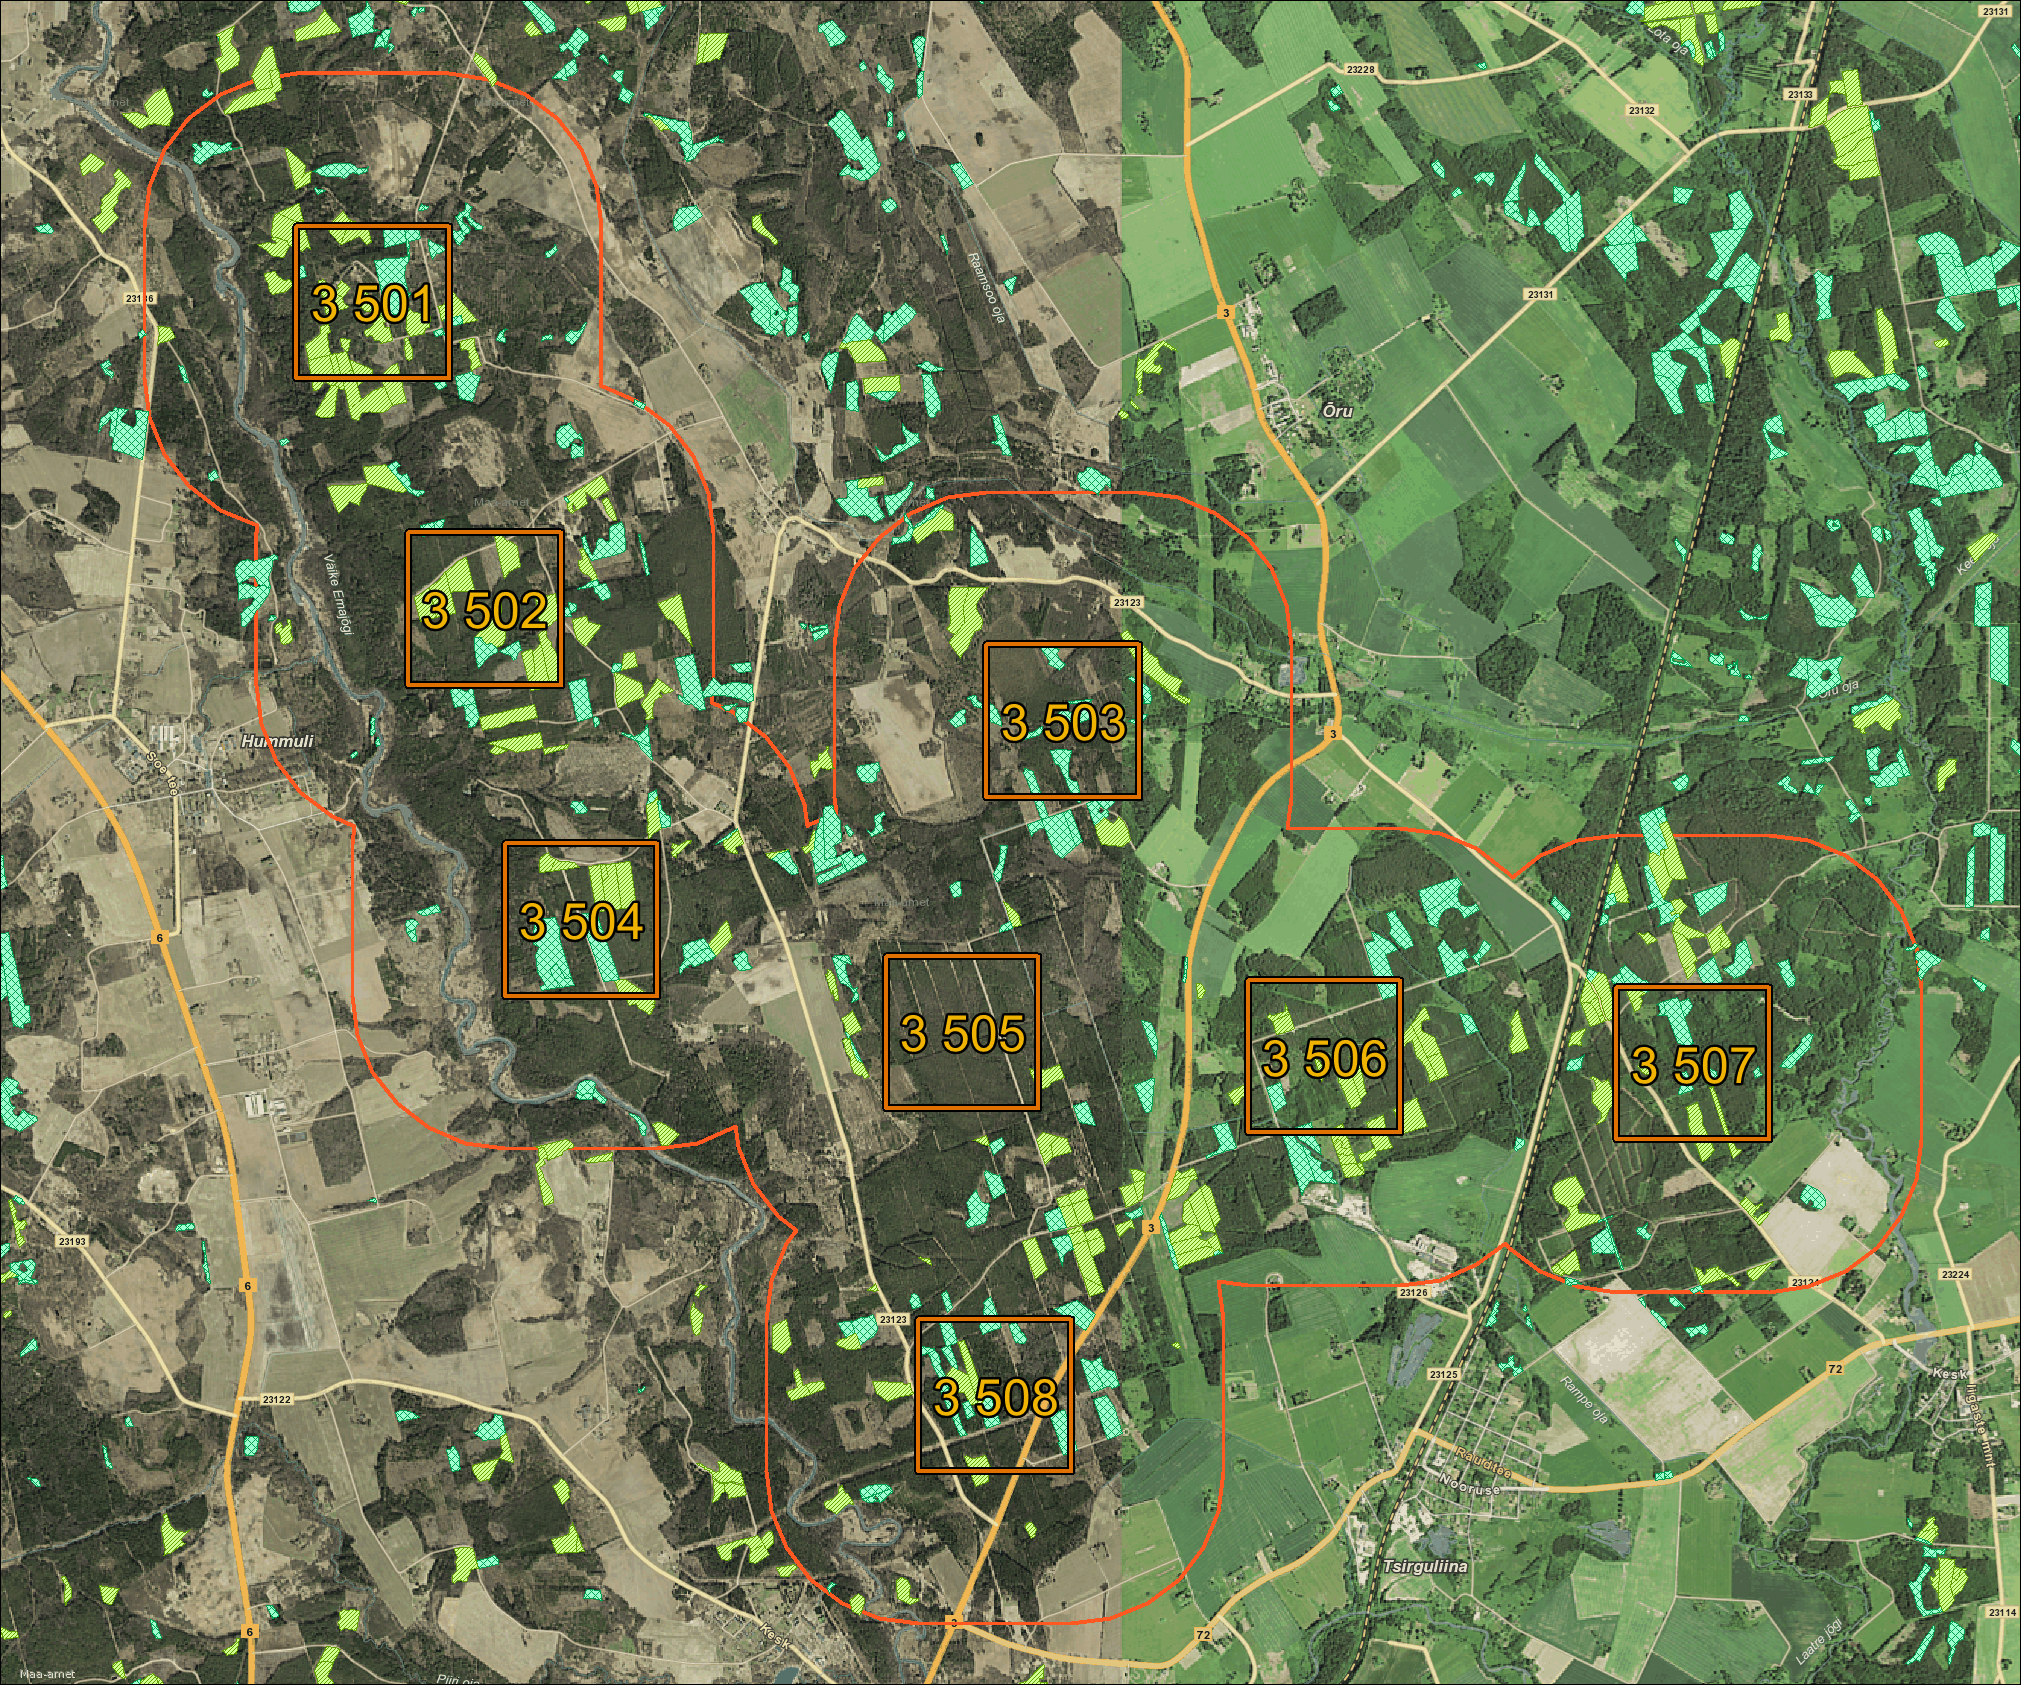
Task: Click the 23228 road number label
Action: tap(1361, 70)
